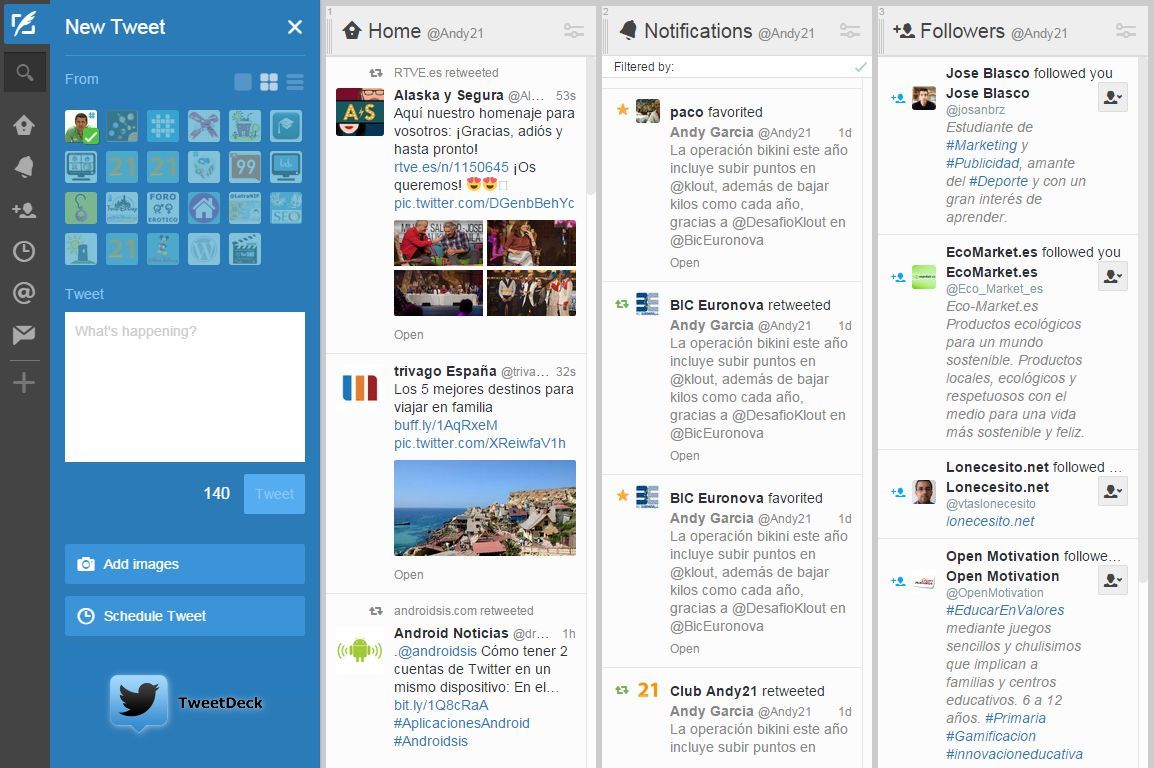Image resolution: width=1154 pixels, height=768 pixels.
Task: Close the New Tweet panel
Action: pyautogui.click(x=295, y=27)
